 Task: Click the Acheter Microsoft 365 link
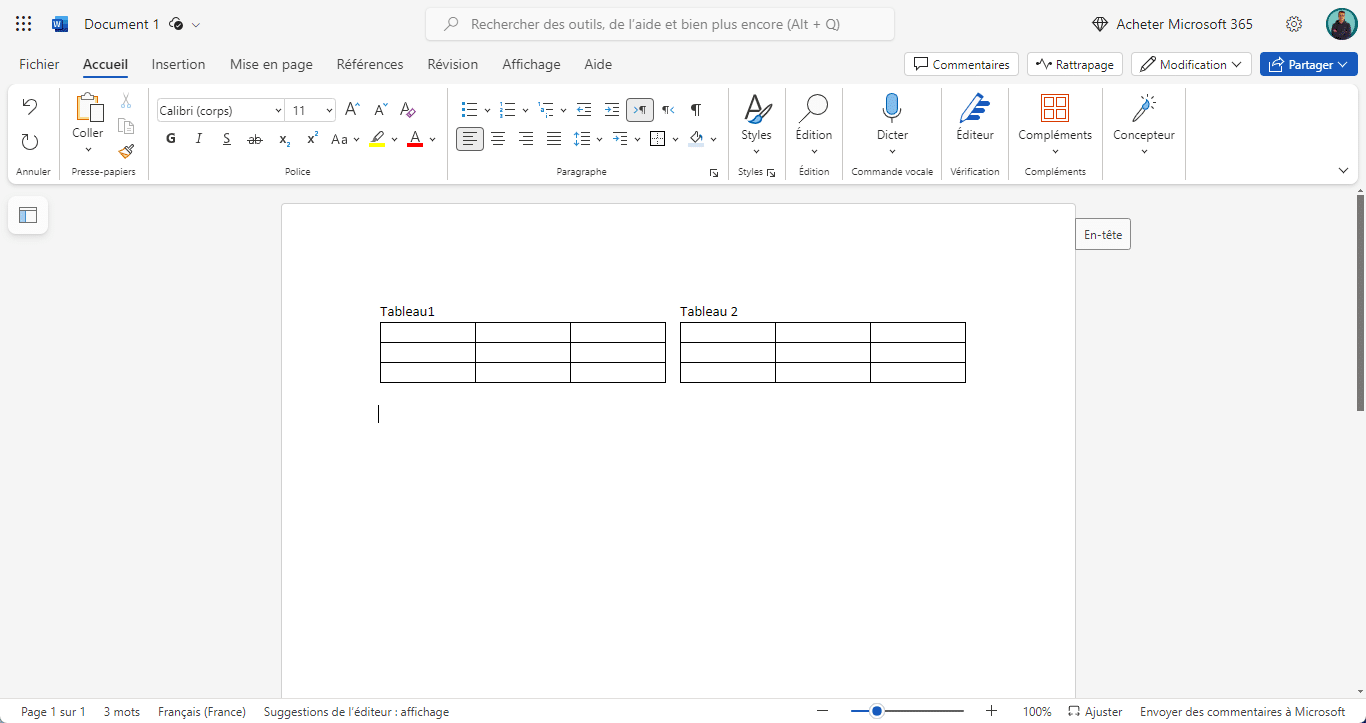click(x=1172, y=24)
